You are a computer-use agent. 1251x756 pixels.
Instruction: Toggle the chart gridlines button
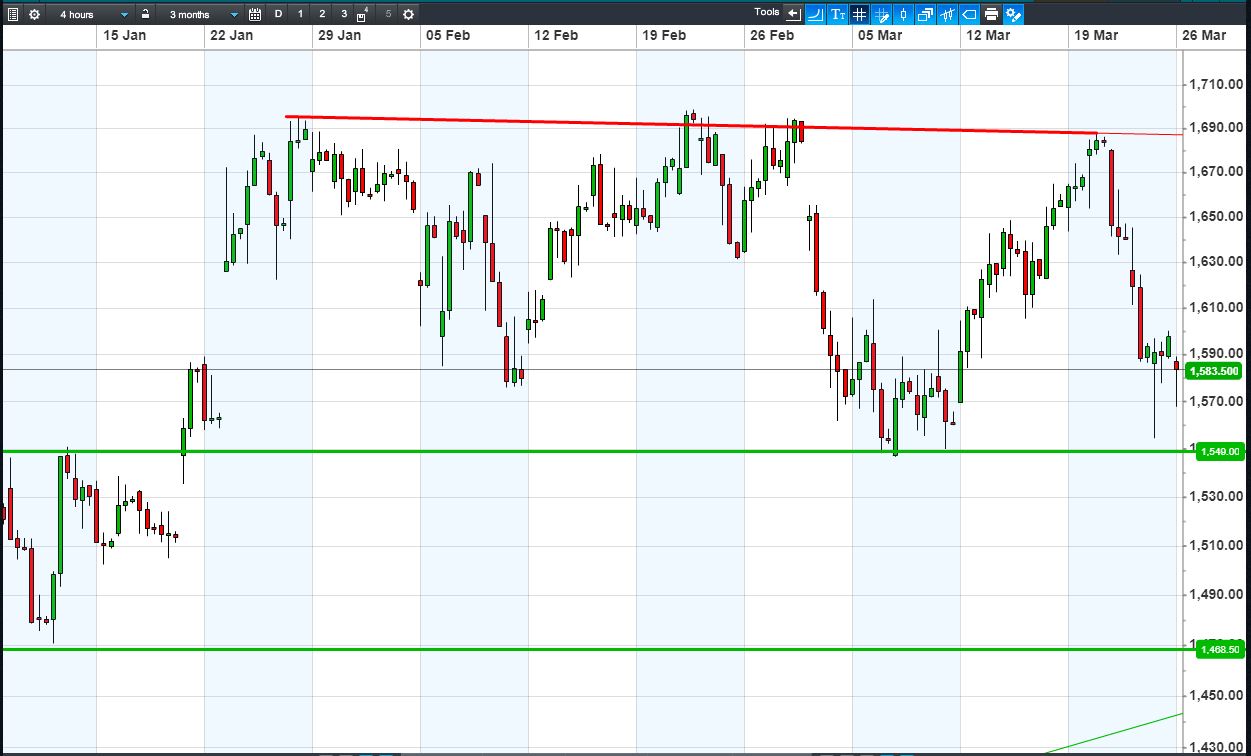(x=860, y=14)
